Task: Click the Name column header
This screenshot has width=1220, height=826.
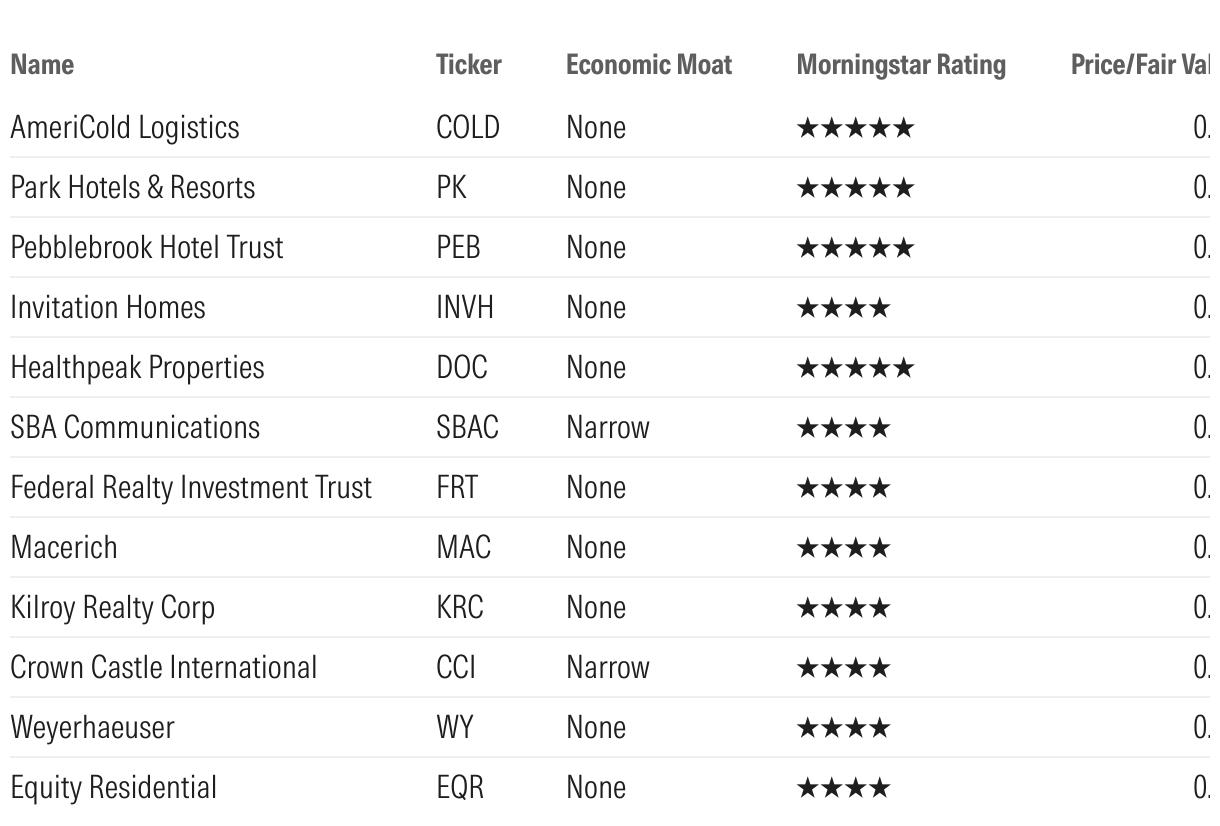Action: tap(42, 65)
